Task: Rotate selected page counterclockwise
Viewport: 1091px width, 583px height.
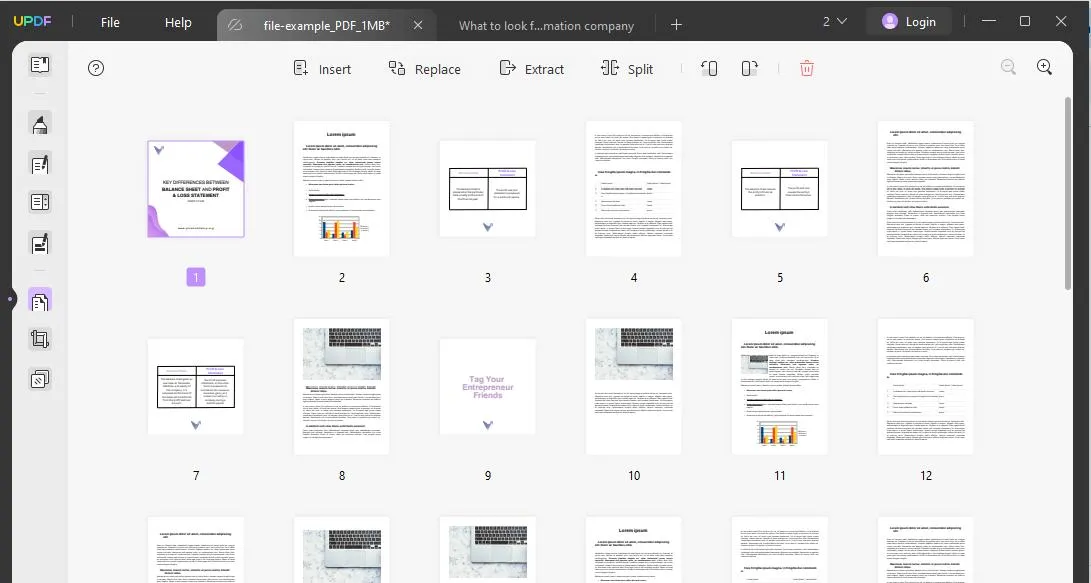Action: 709,68
